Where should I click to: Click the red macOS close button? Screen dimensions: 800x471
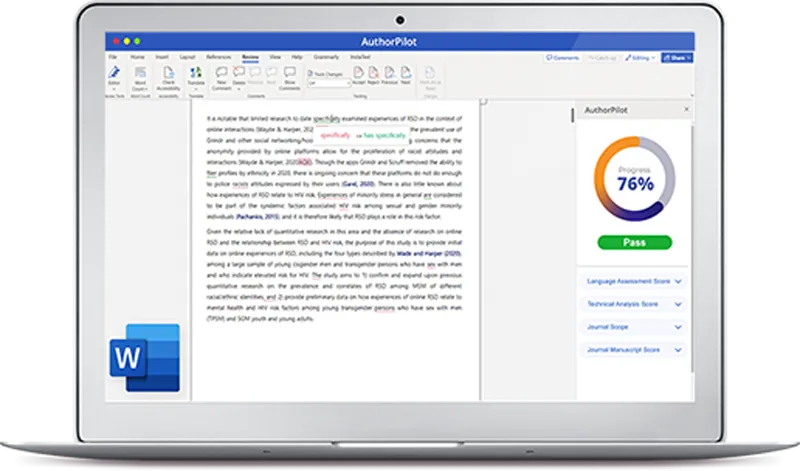[x=116, y=41]
